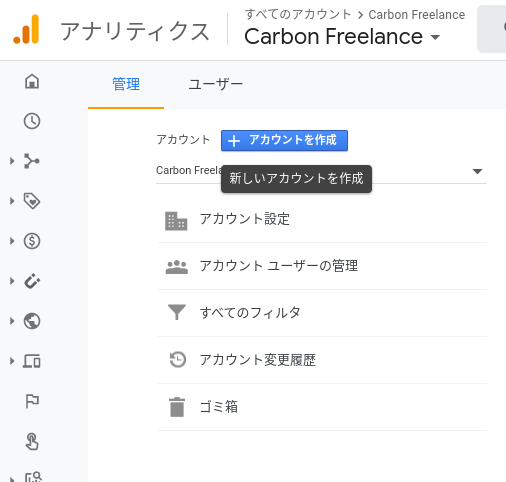Open the magnet Acquisition sidebar icon

click(32, 281)
